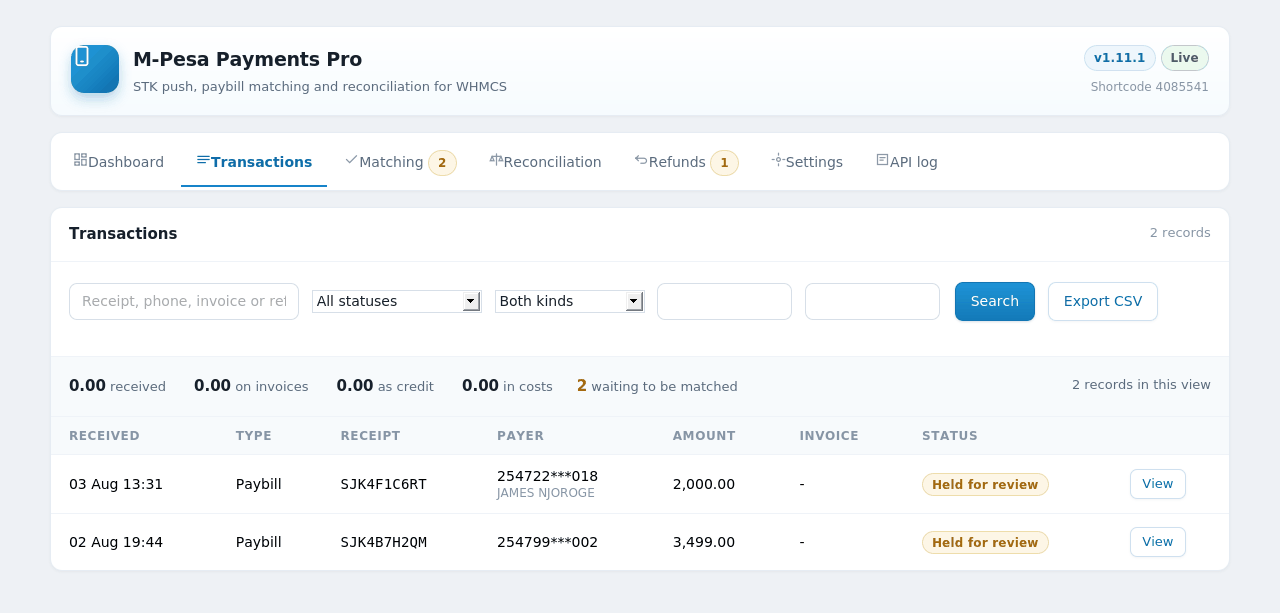The height and width of the screenshot is (613, 1280).
Task: Click the Refunds return-arrow icon
Action: 641,159
